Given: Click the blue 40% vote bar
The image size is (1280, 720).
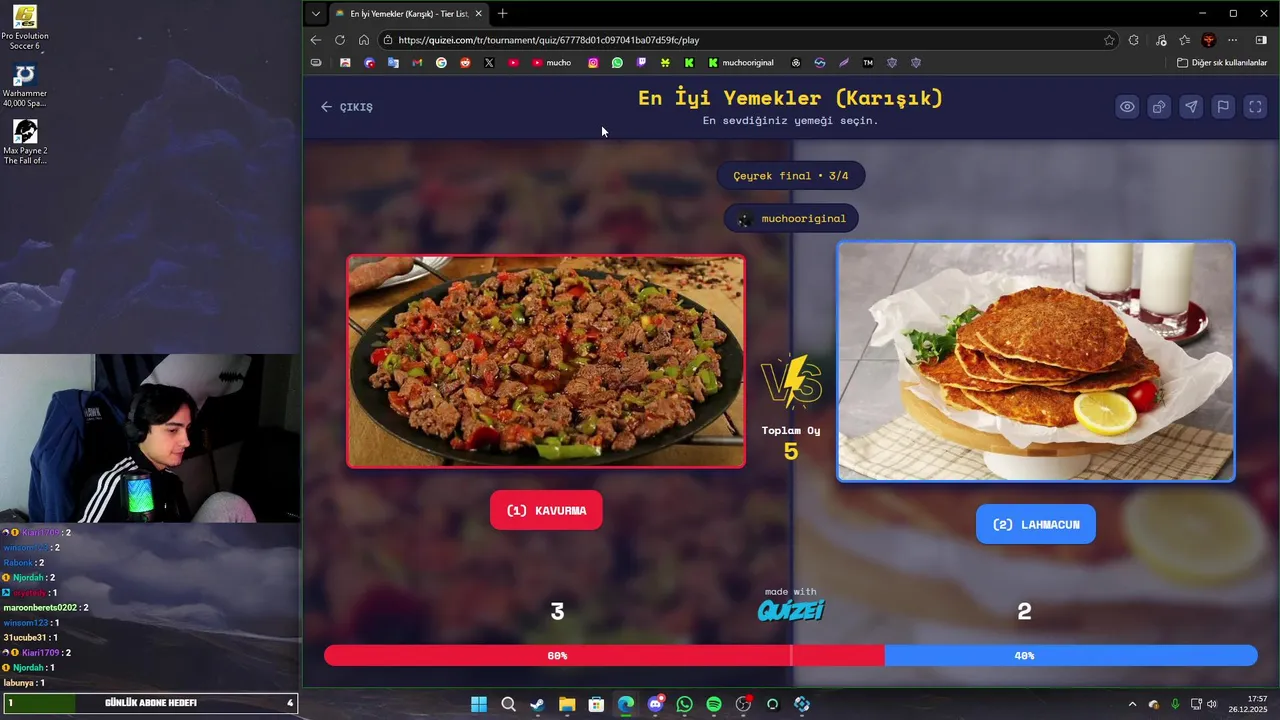Looking at the screenshot, I should (x=1071, y=656).
